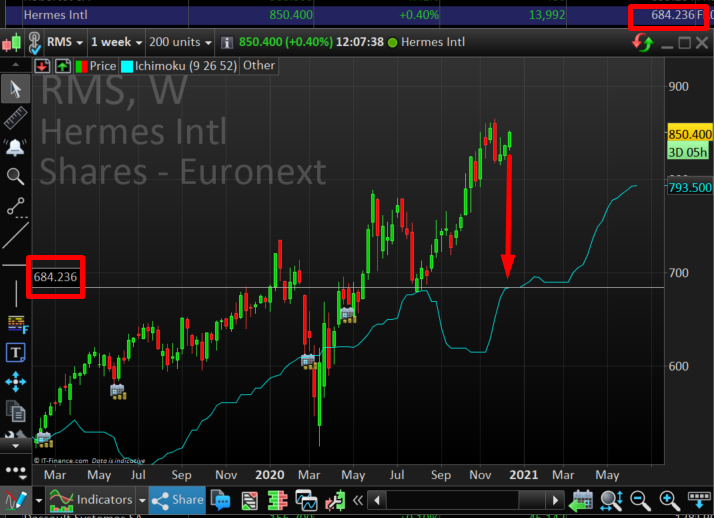This screenshot has height=518, width=714.
Task: Click the red down-arrow panel icon
Action: click(42, 66)
